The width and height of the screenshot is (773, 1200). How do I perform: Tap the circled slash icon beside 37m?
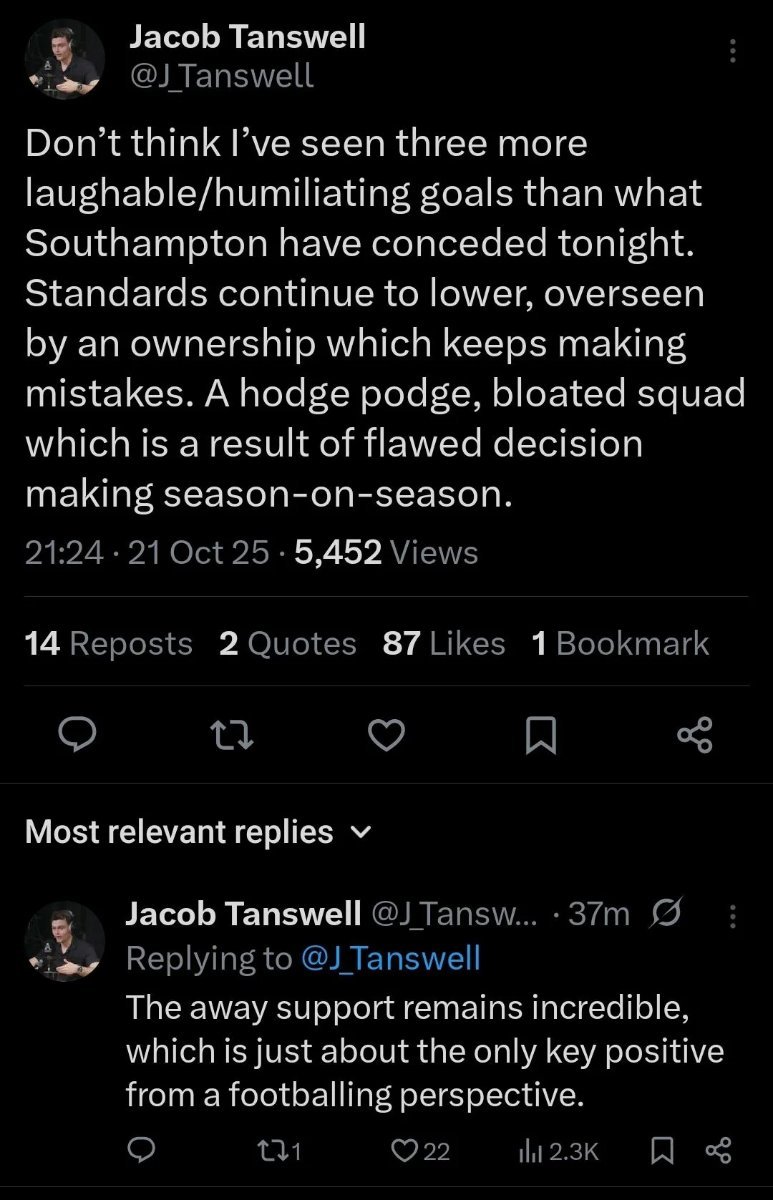coord(665,914)
